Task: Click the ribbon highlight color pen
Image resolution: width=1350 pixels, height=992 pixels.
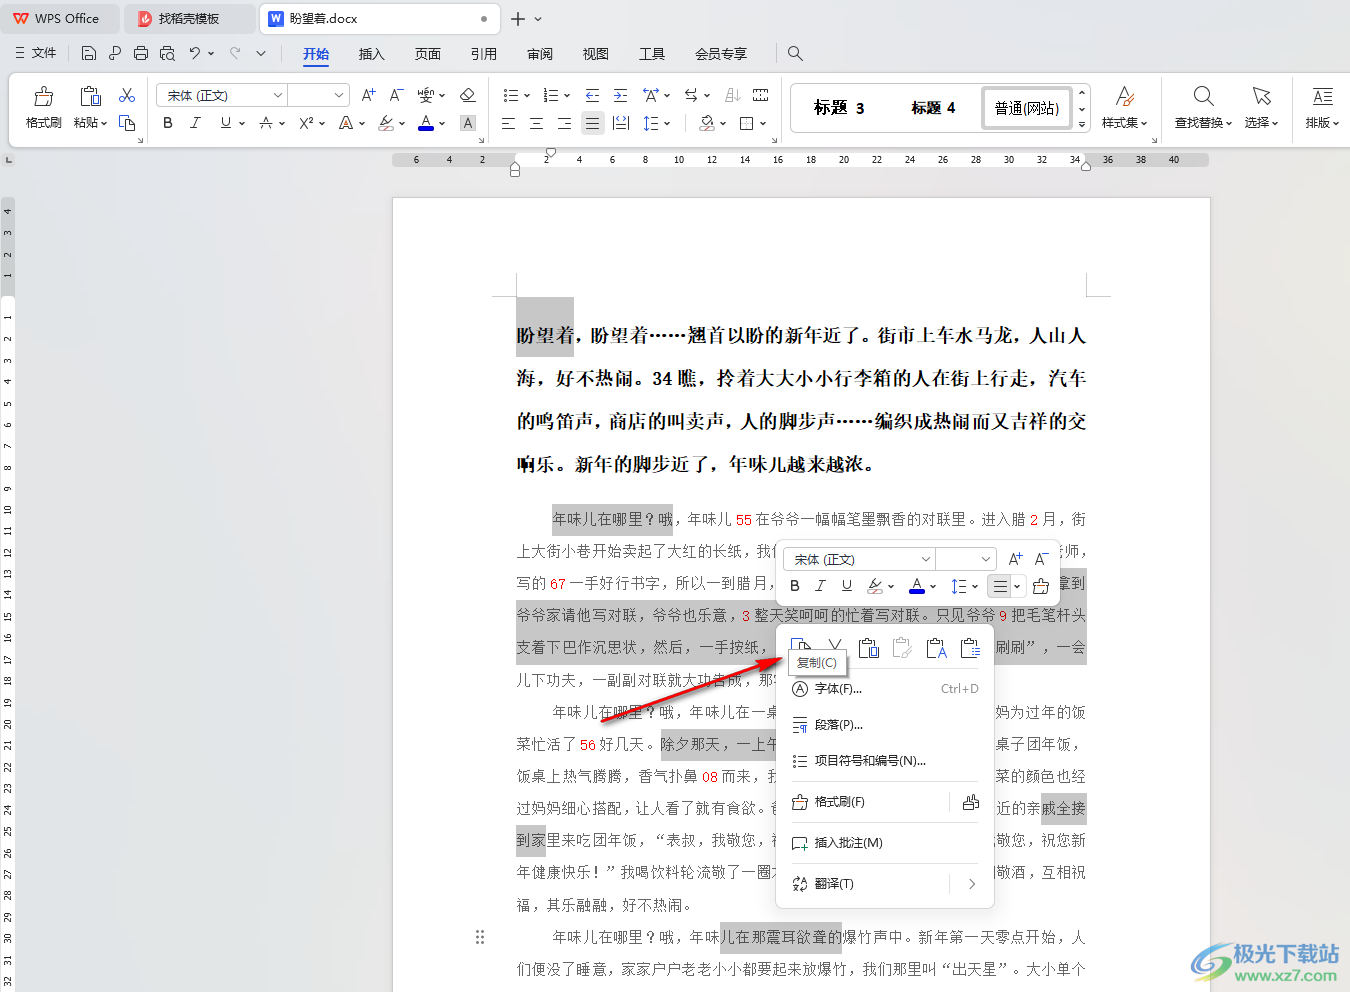Action: coord(386,123)
